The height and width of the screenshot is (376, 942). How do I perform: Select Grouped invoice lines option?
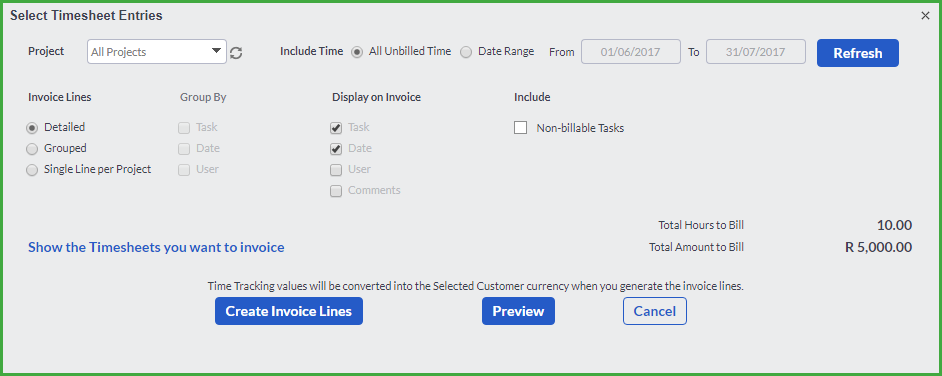coord(32,149)
